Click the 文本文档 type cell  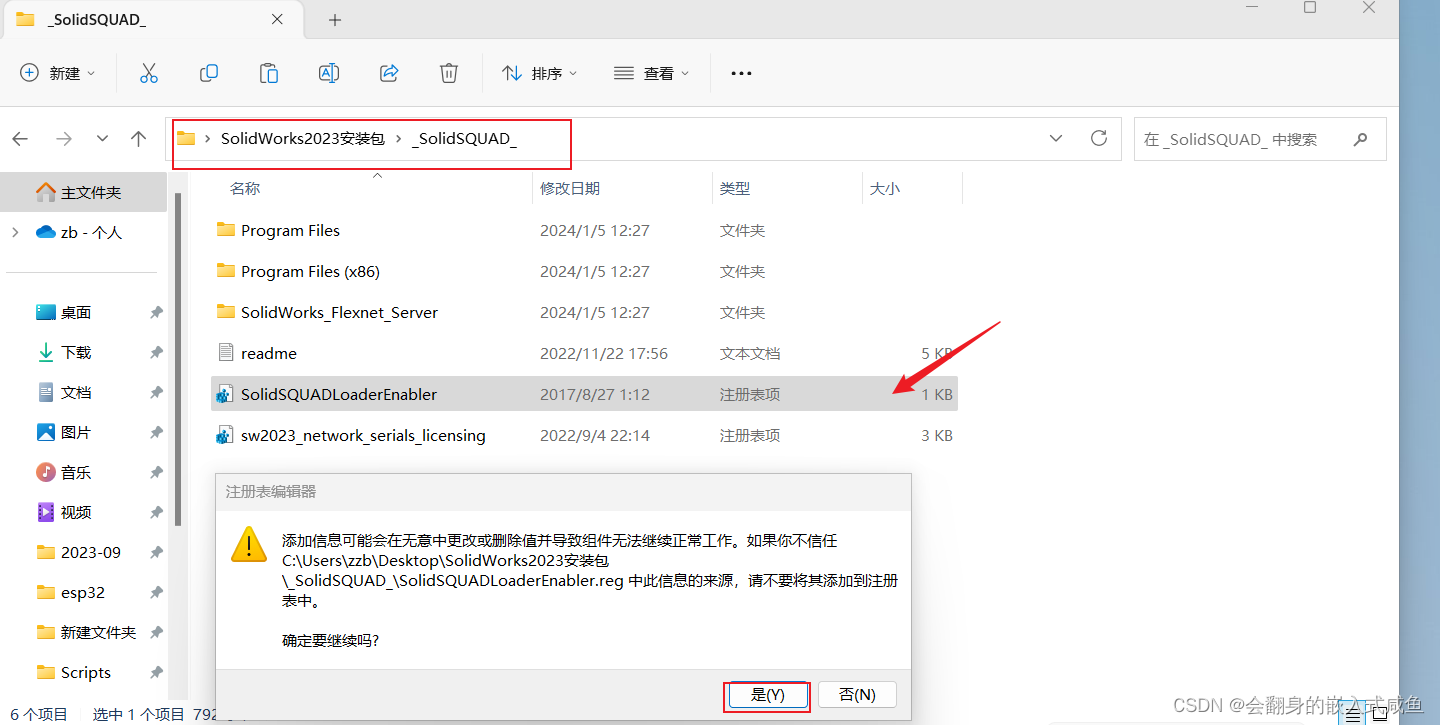[x=750, y=353]
